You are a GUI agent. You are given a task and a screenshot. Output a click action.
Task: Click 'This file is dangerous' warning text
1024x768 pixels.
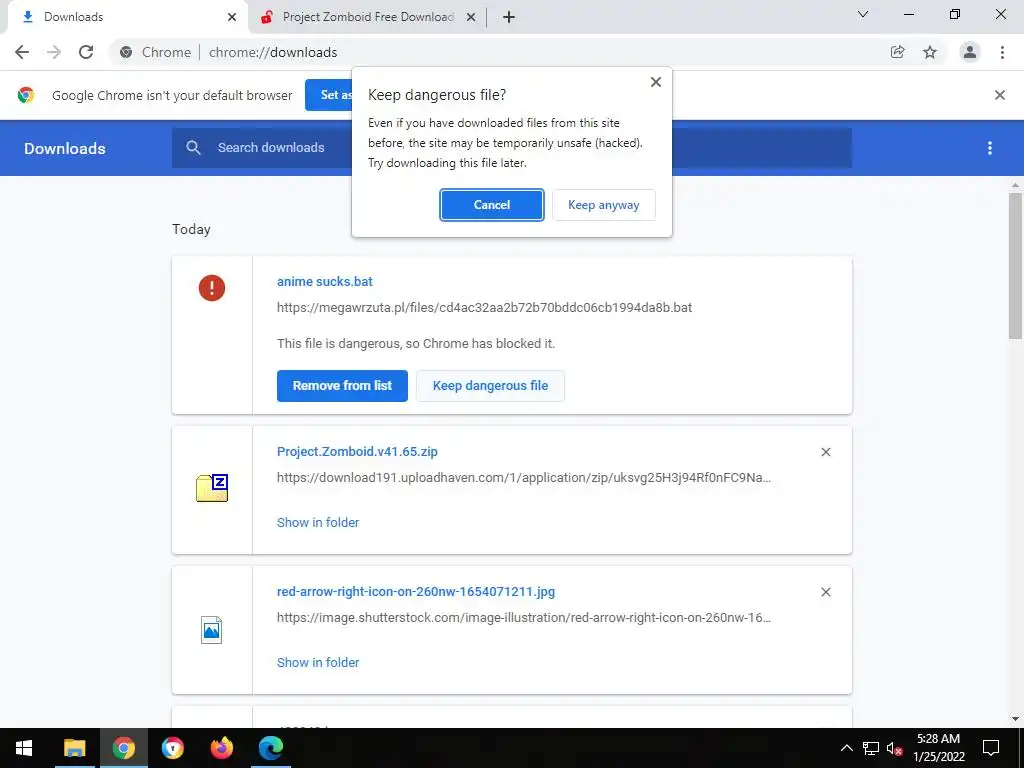(416, 344)
